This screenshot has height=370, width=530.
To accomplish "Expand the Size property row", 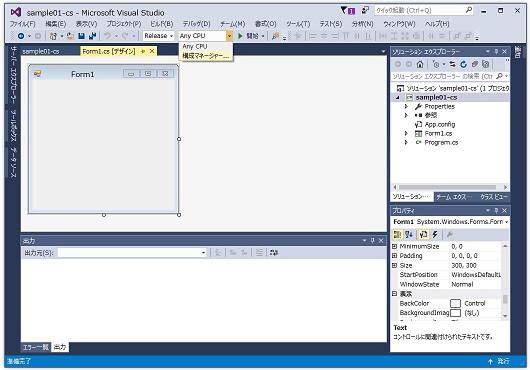I will [394, 266].
